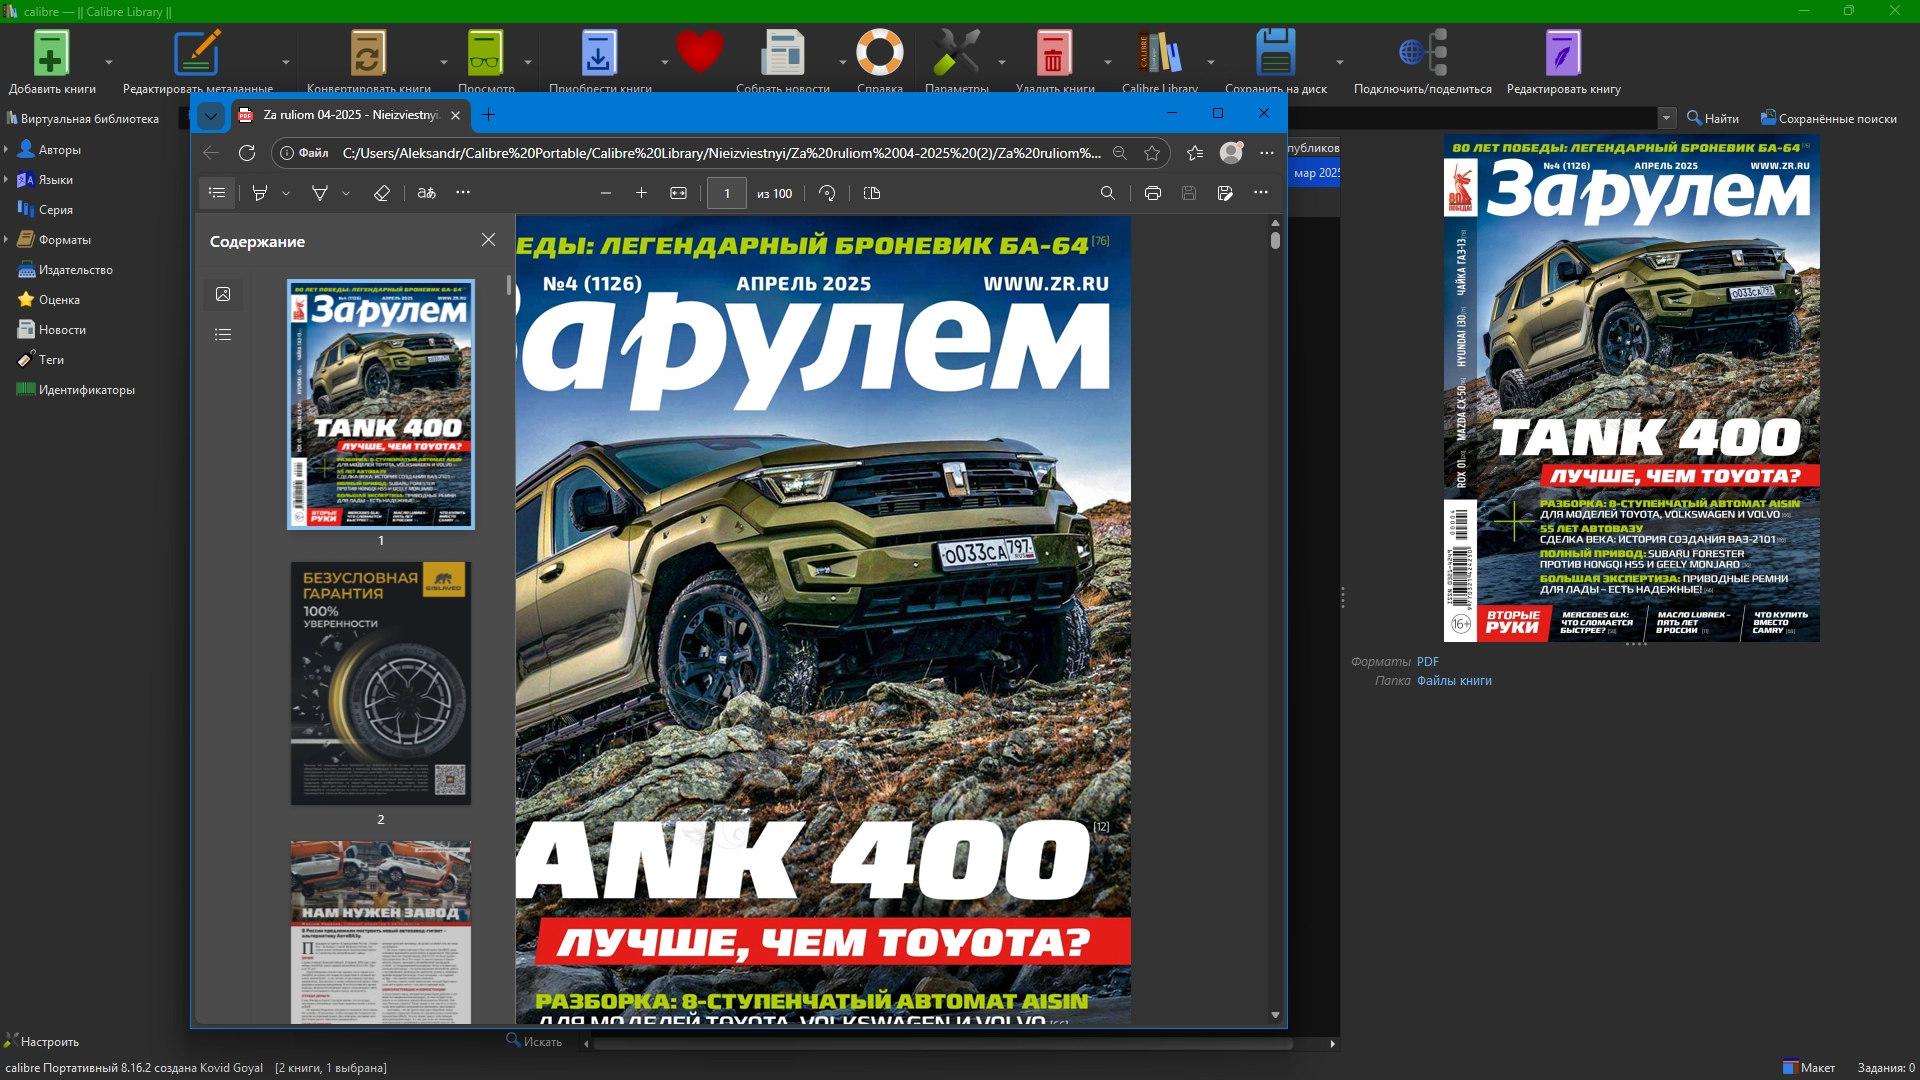Open a new browser tab
Screen dimensions: 1920x1080
pyautogui.click(x=488, y=115)
